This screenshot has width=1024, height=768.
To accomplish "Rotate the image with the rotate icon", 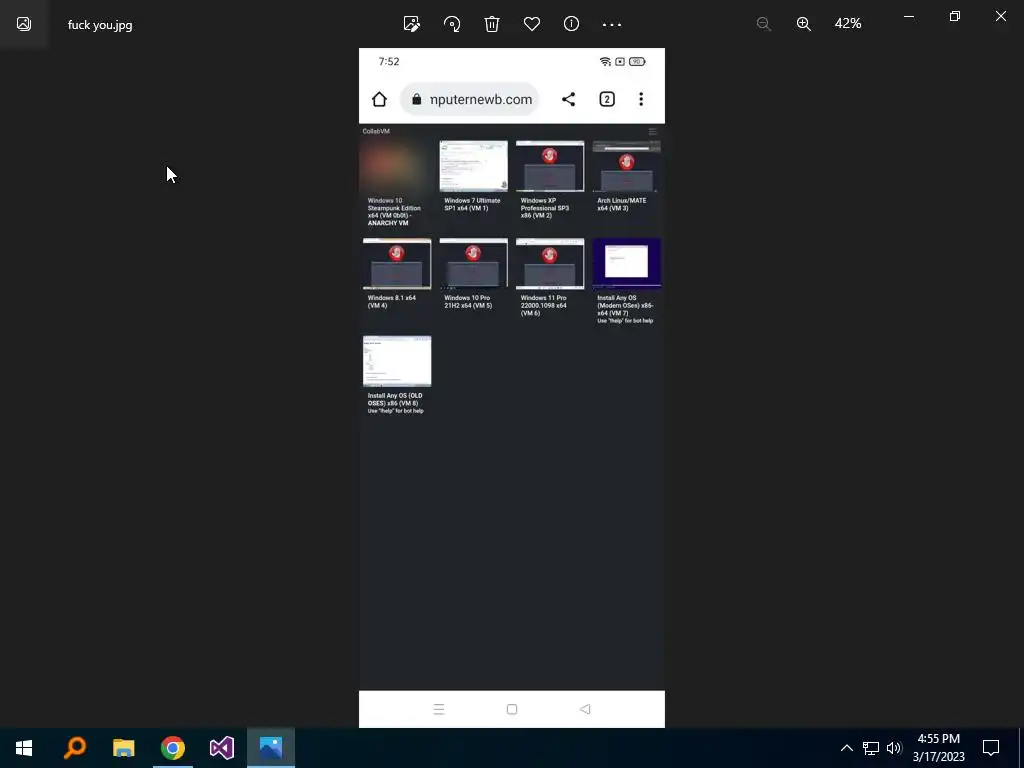I will pyautogui.click(x=452, y=24).
